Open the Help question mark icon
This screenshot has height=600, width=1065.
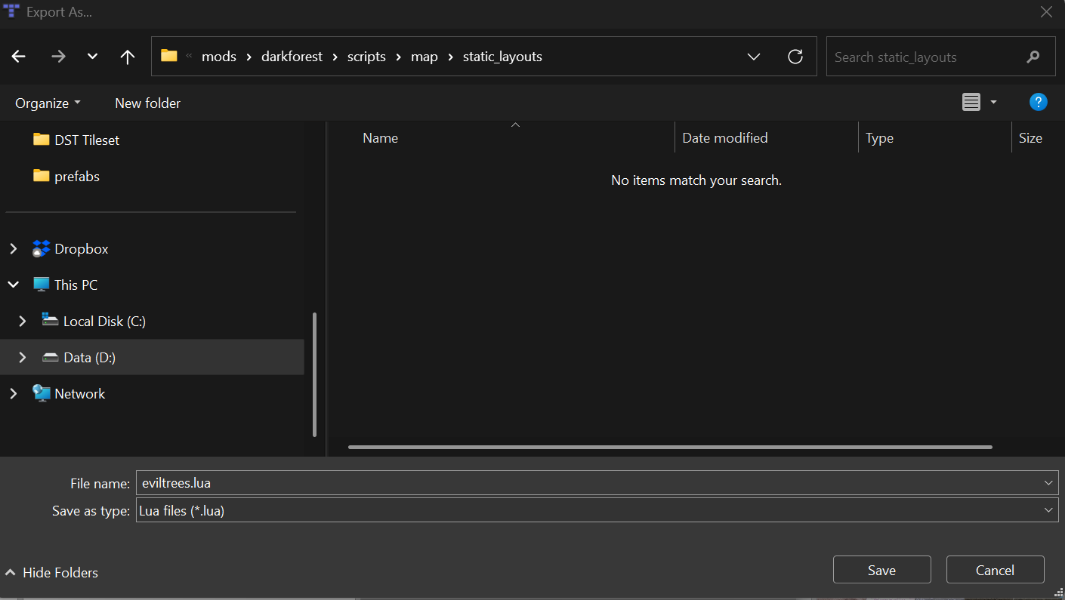[x=1038, y=102]
